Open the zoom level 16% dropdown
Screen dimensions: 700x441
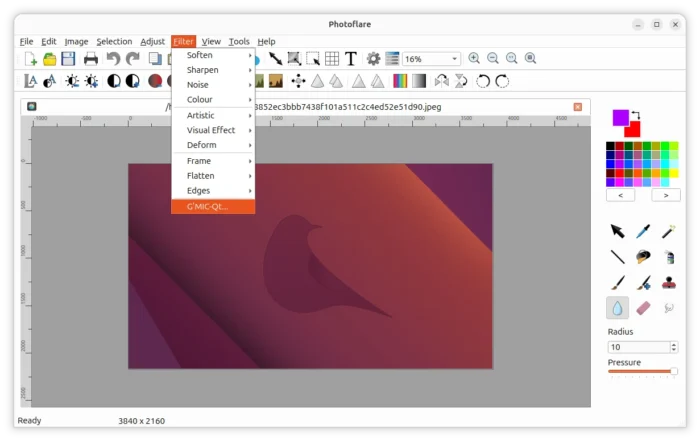coord(431,59)
